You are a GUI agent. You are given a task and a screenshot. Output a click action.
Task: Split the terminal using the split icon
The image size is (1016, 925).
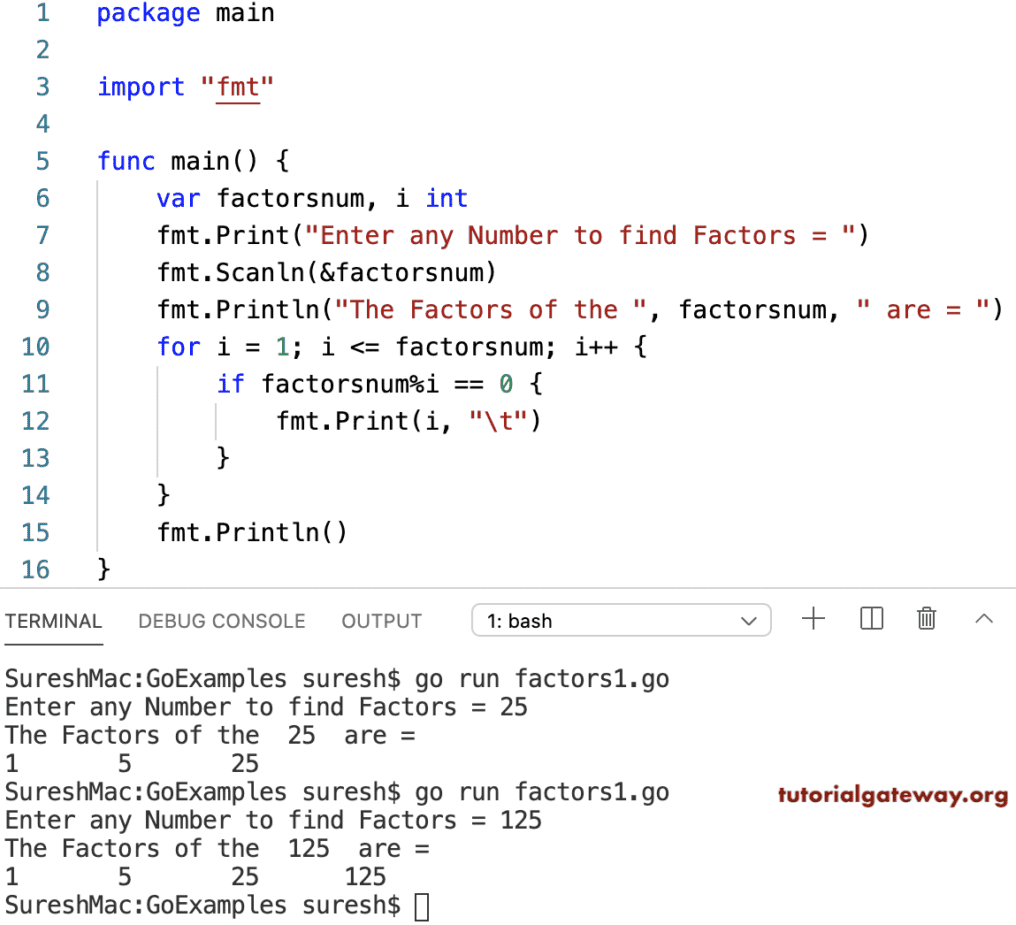pos(870,619)
